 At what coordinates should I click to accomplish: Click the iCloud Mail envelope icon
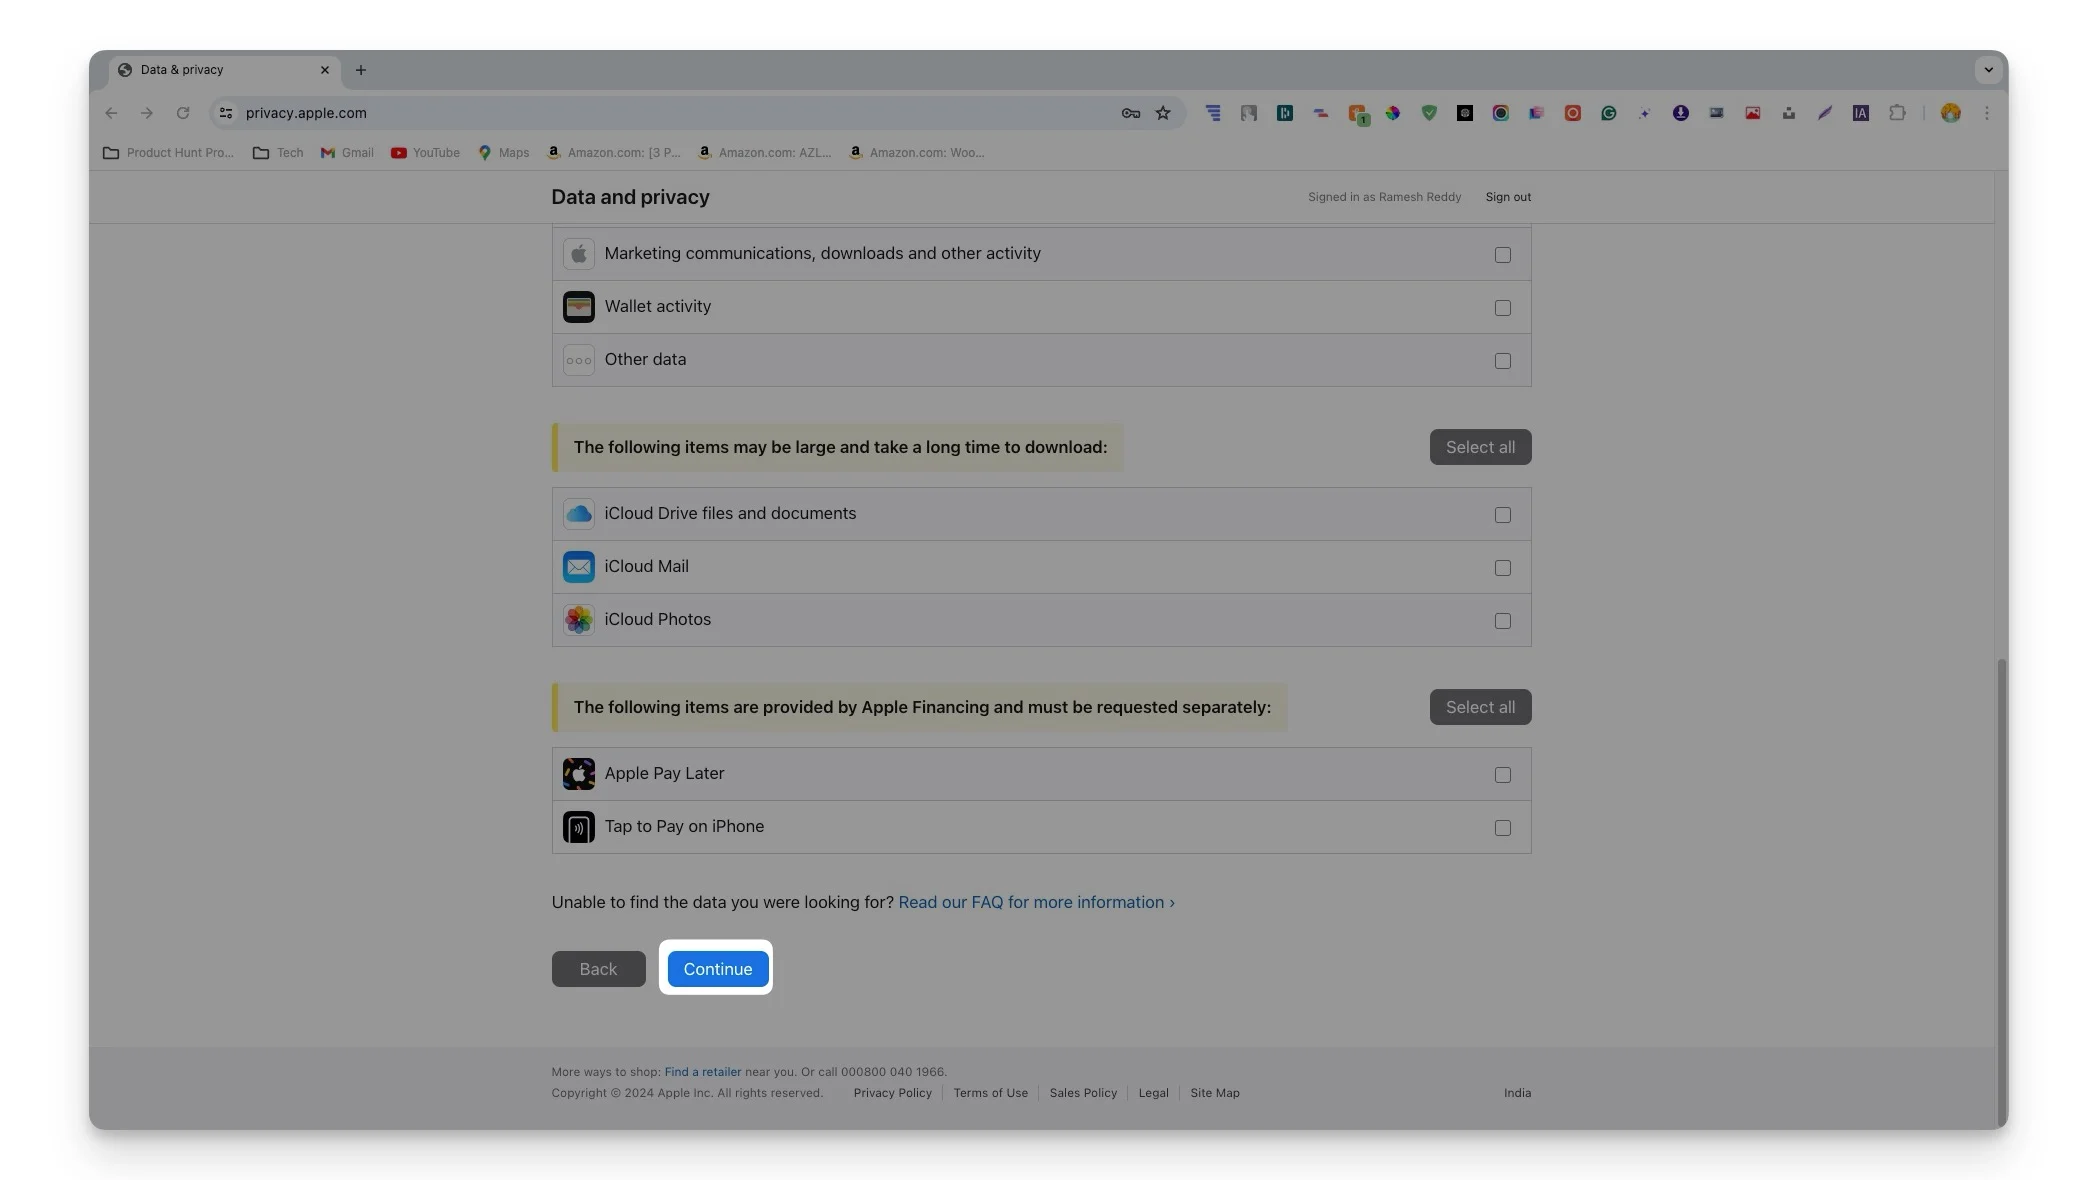click(578, 567)
